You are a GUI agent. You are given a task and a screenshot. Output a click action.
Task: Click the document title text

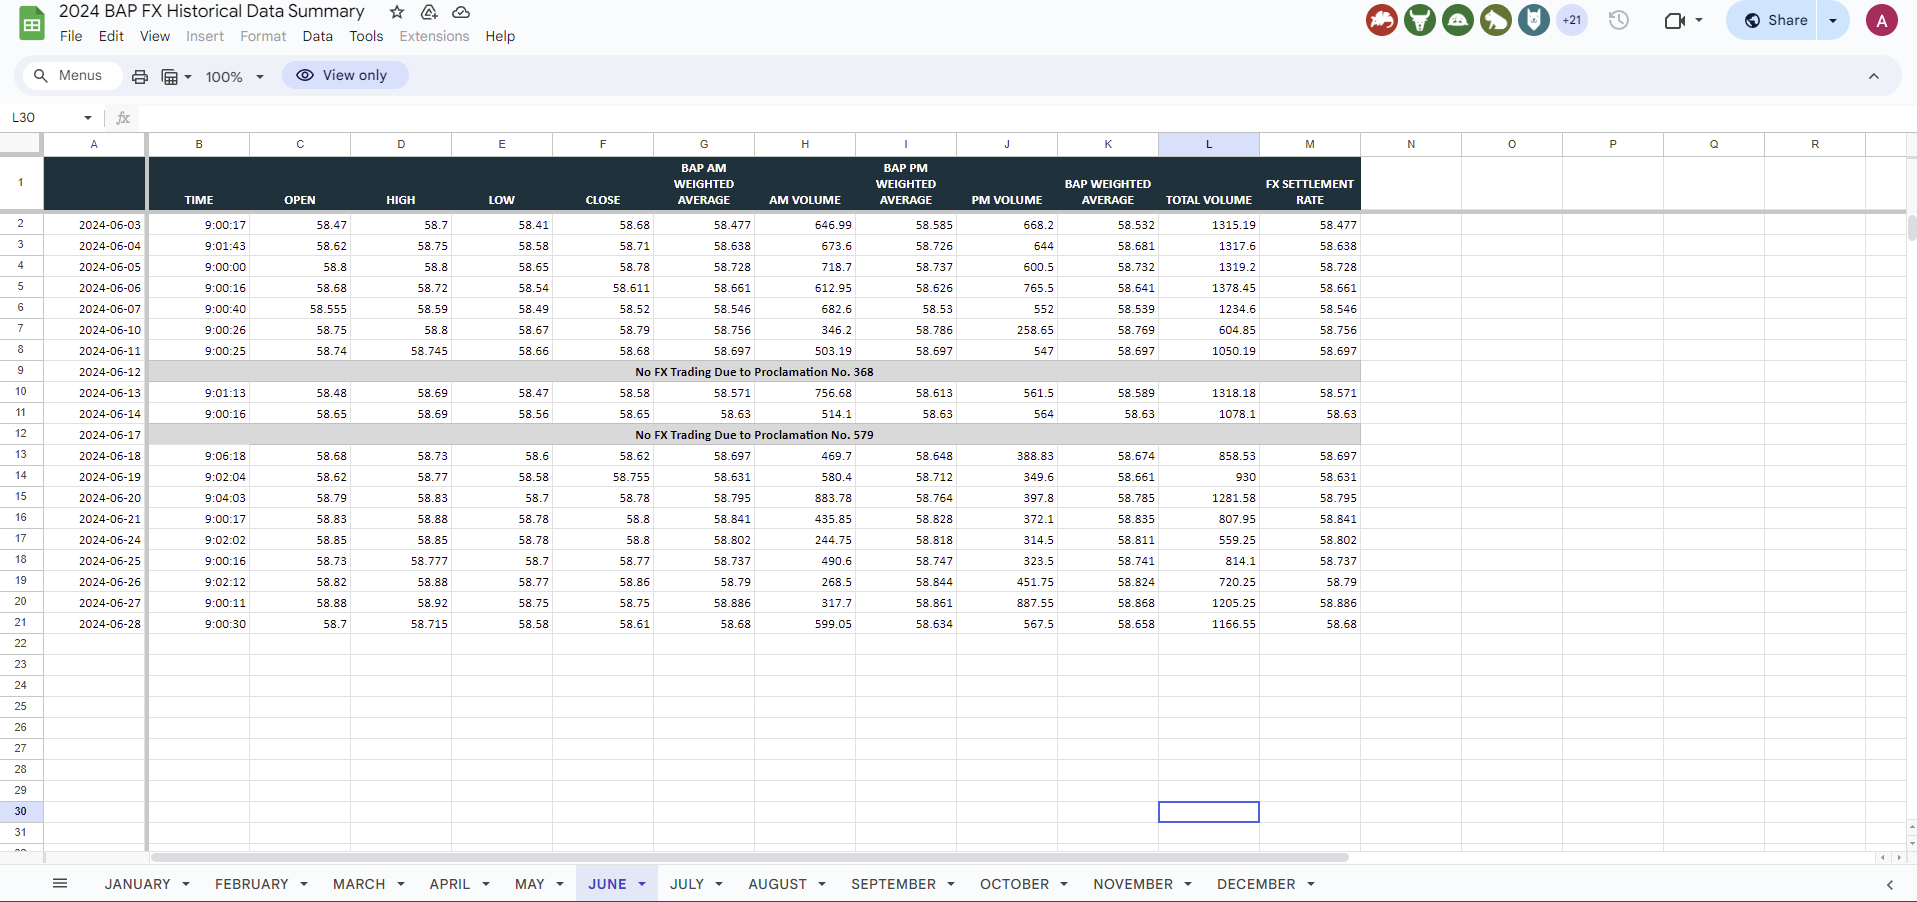[211, 12]
